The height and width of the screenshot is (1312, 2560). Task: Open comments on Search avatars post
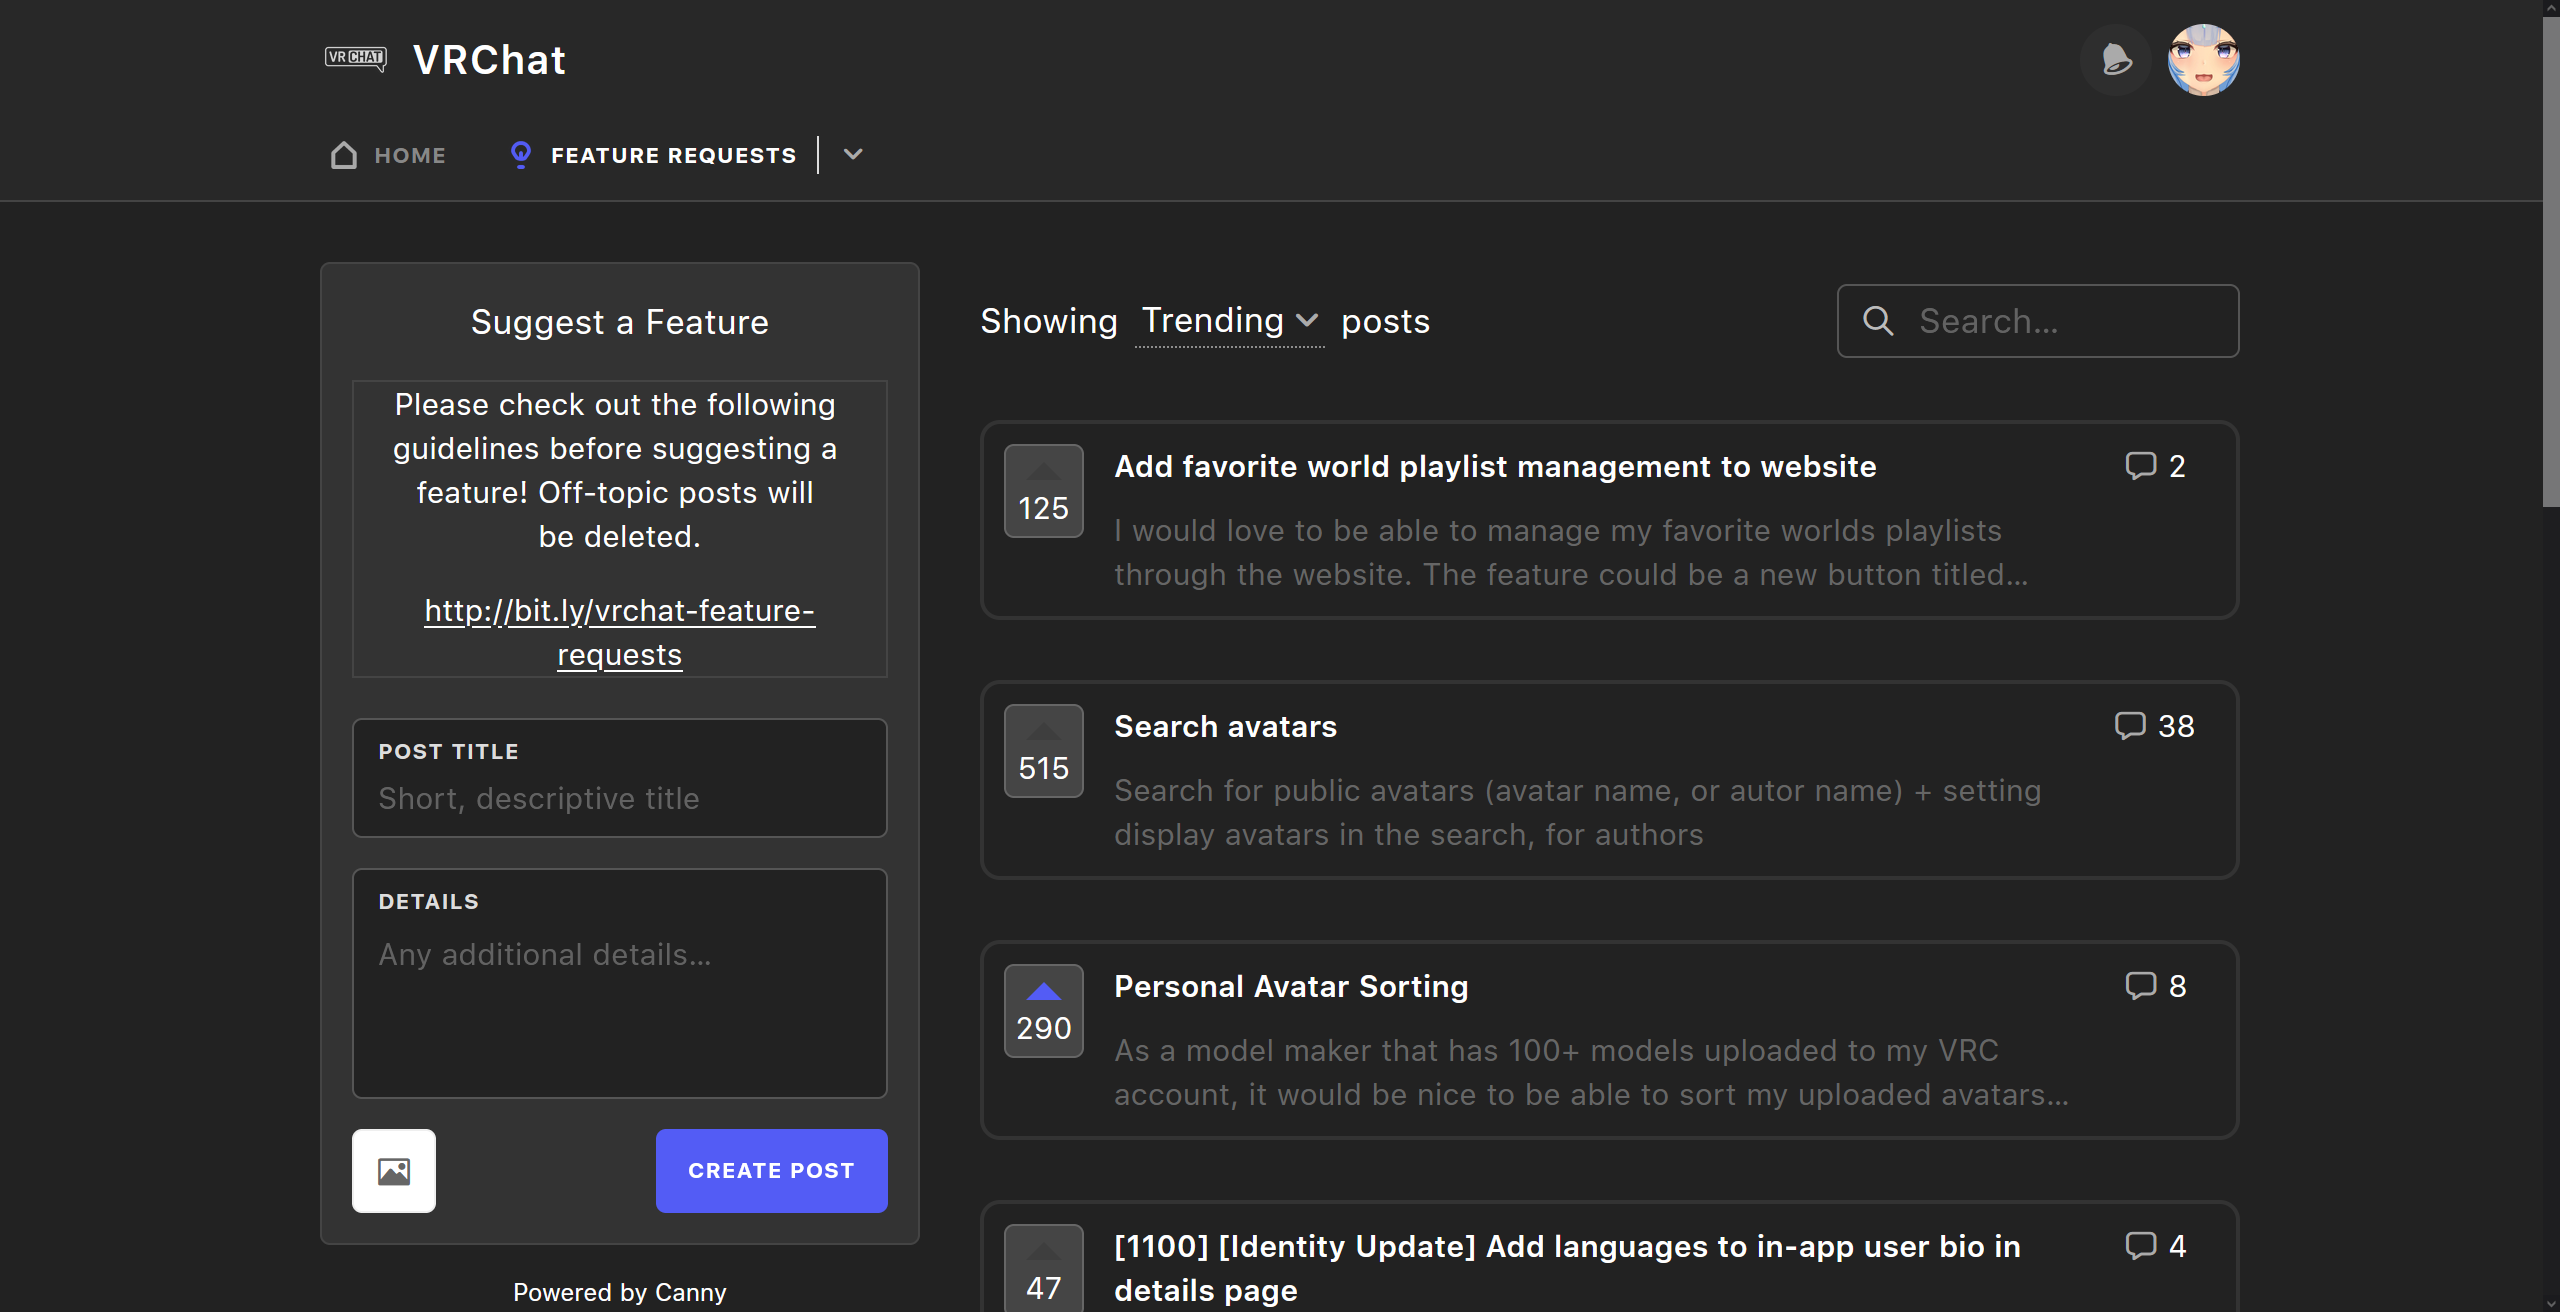click(x=2154, y=726)
